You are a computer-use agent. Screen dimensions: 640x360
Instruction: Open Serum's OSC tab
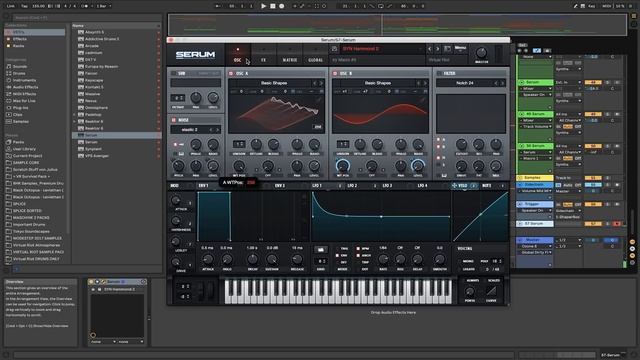tap(238, 55)
